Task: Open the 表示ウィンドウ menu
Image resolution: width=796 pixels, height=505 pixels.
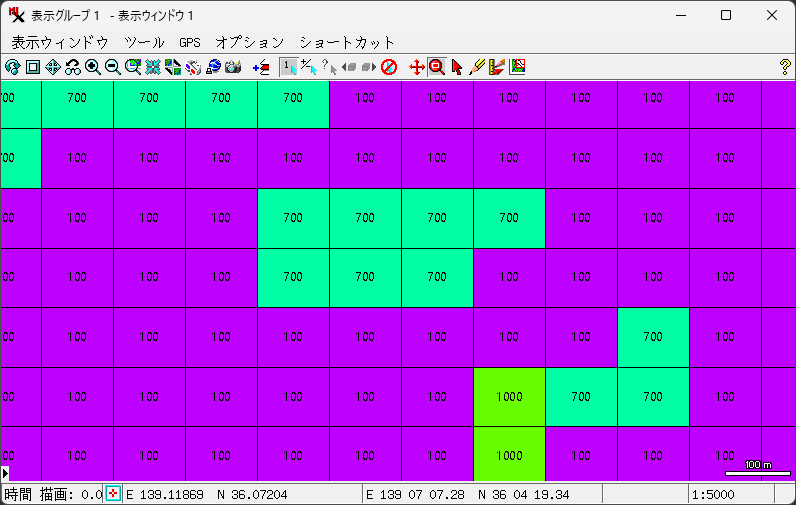Action: coord(59,42)
